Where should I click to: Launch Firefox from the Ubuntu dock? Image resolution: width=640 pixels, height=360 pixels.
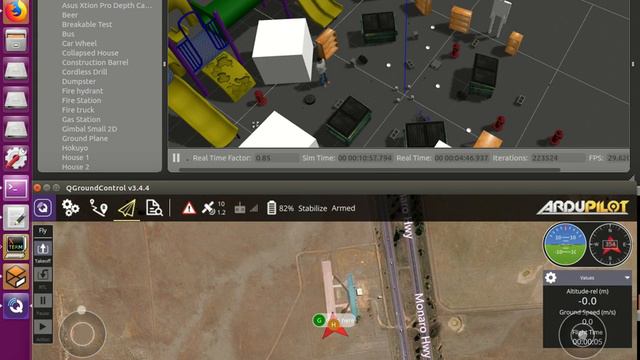(x=16, y=11)
